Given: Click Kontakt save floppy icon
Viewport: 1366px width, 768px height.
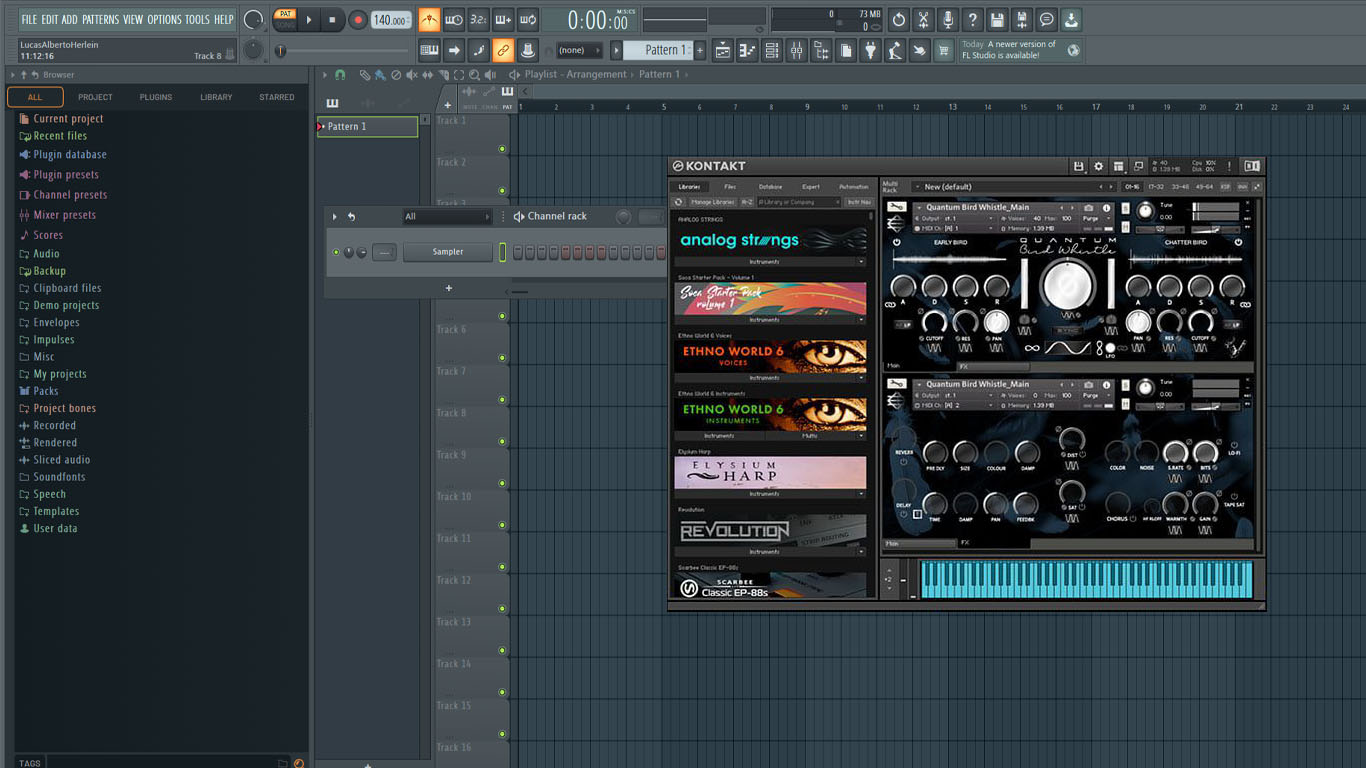Looking at the screenshot, I should 1078,166.
